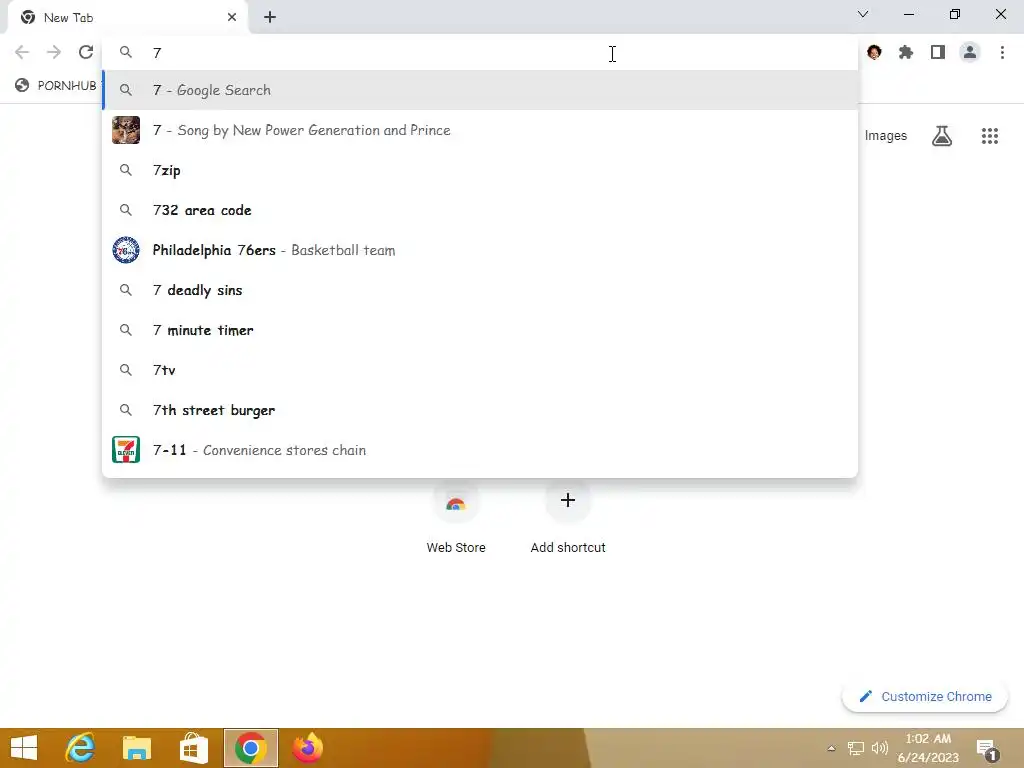
Task: Open a new tab with plus button
Action: (x=270, y=18)
